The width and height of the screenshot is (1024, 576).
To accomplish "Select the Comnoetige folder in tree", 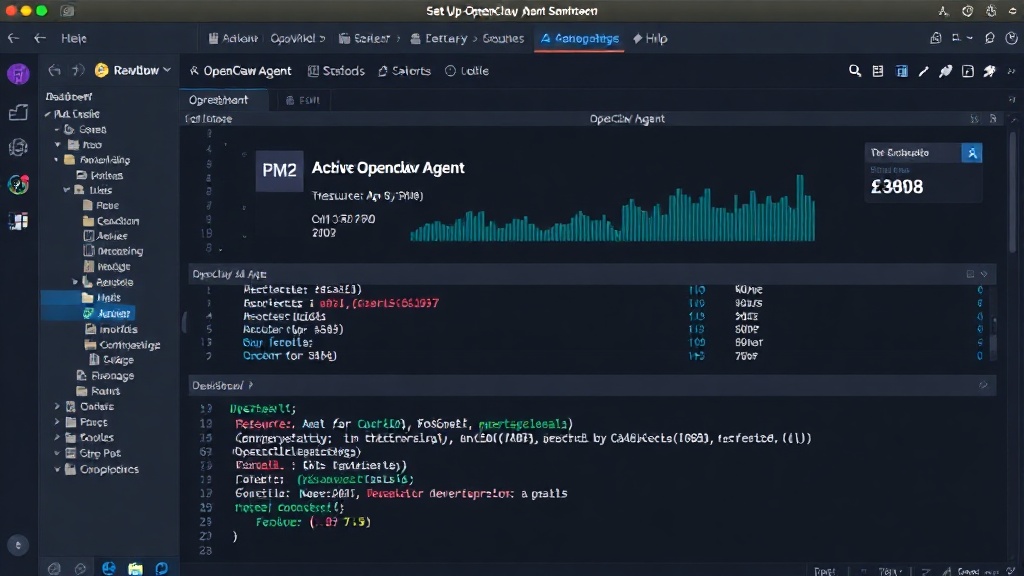I will point(123,345).
